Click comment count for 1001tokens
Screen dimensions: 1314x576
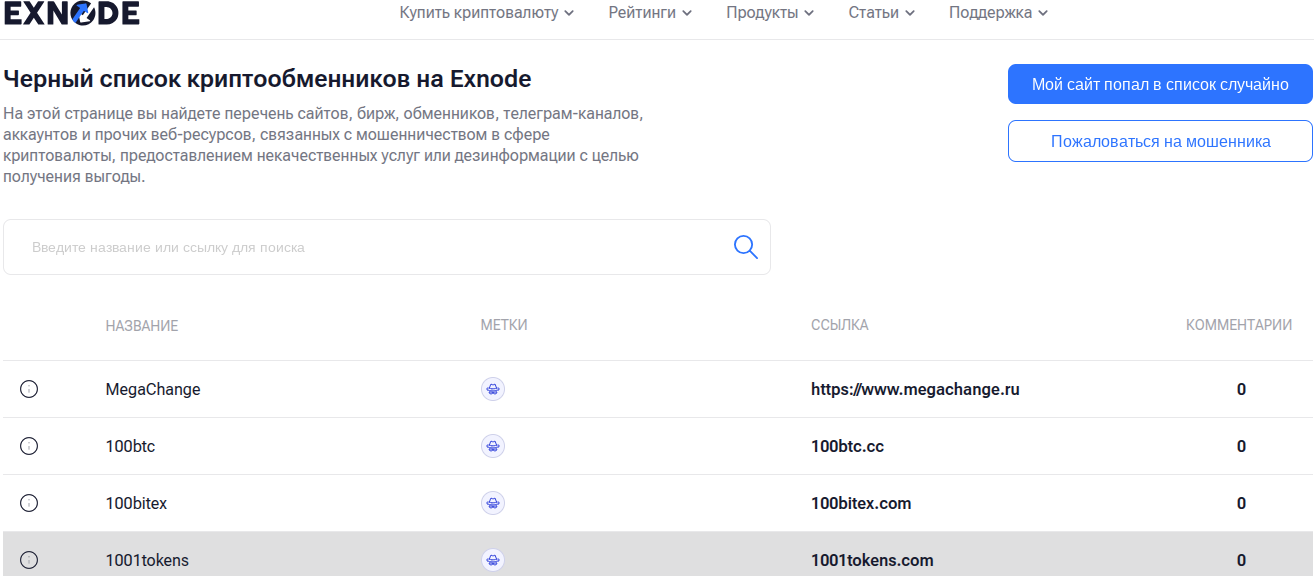[x=1241, y=560]
